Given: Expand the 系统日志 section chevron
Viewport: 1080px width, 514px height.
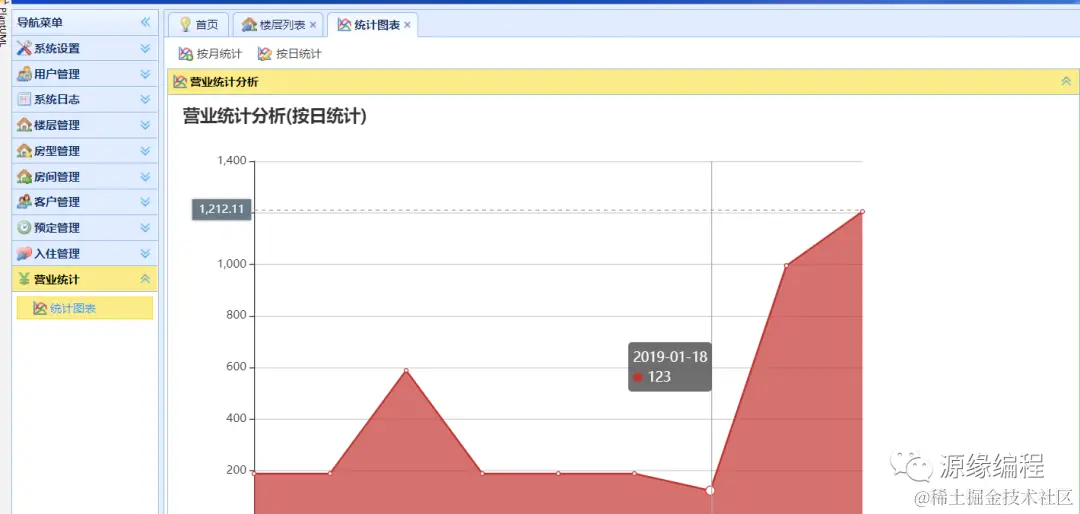Looking at the screenshot, I should coord(145,99).
